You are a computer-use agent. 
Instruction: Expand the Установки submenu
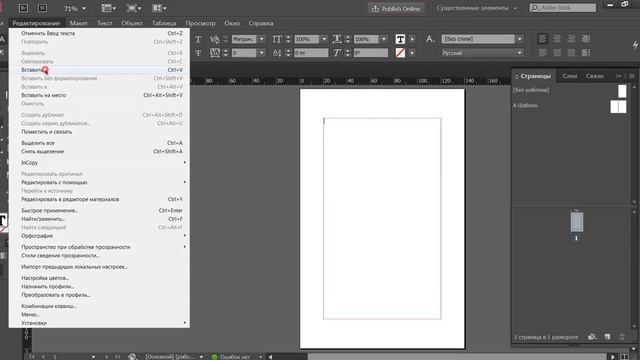(99, 323)
